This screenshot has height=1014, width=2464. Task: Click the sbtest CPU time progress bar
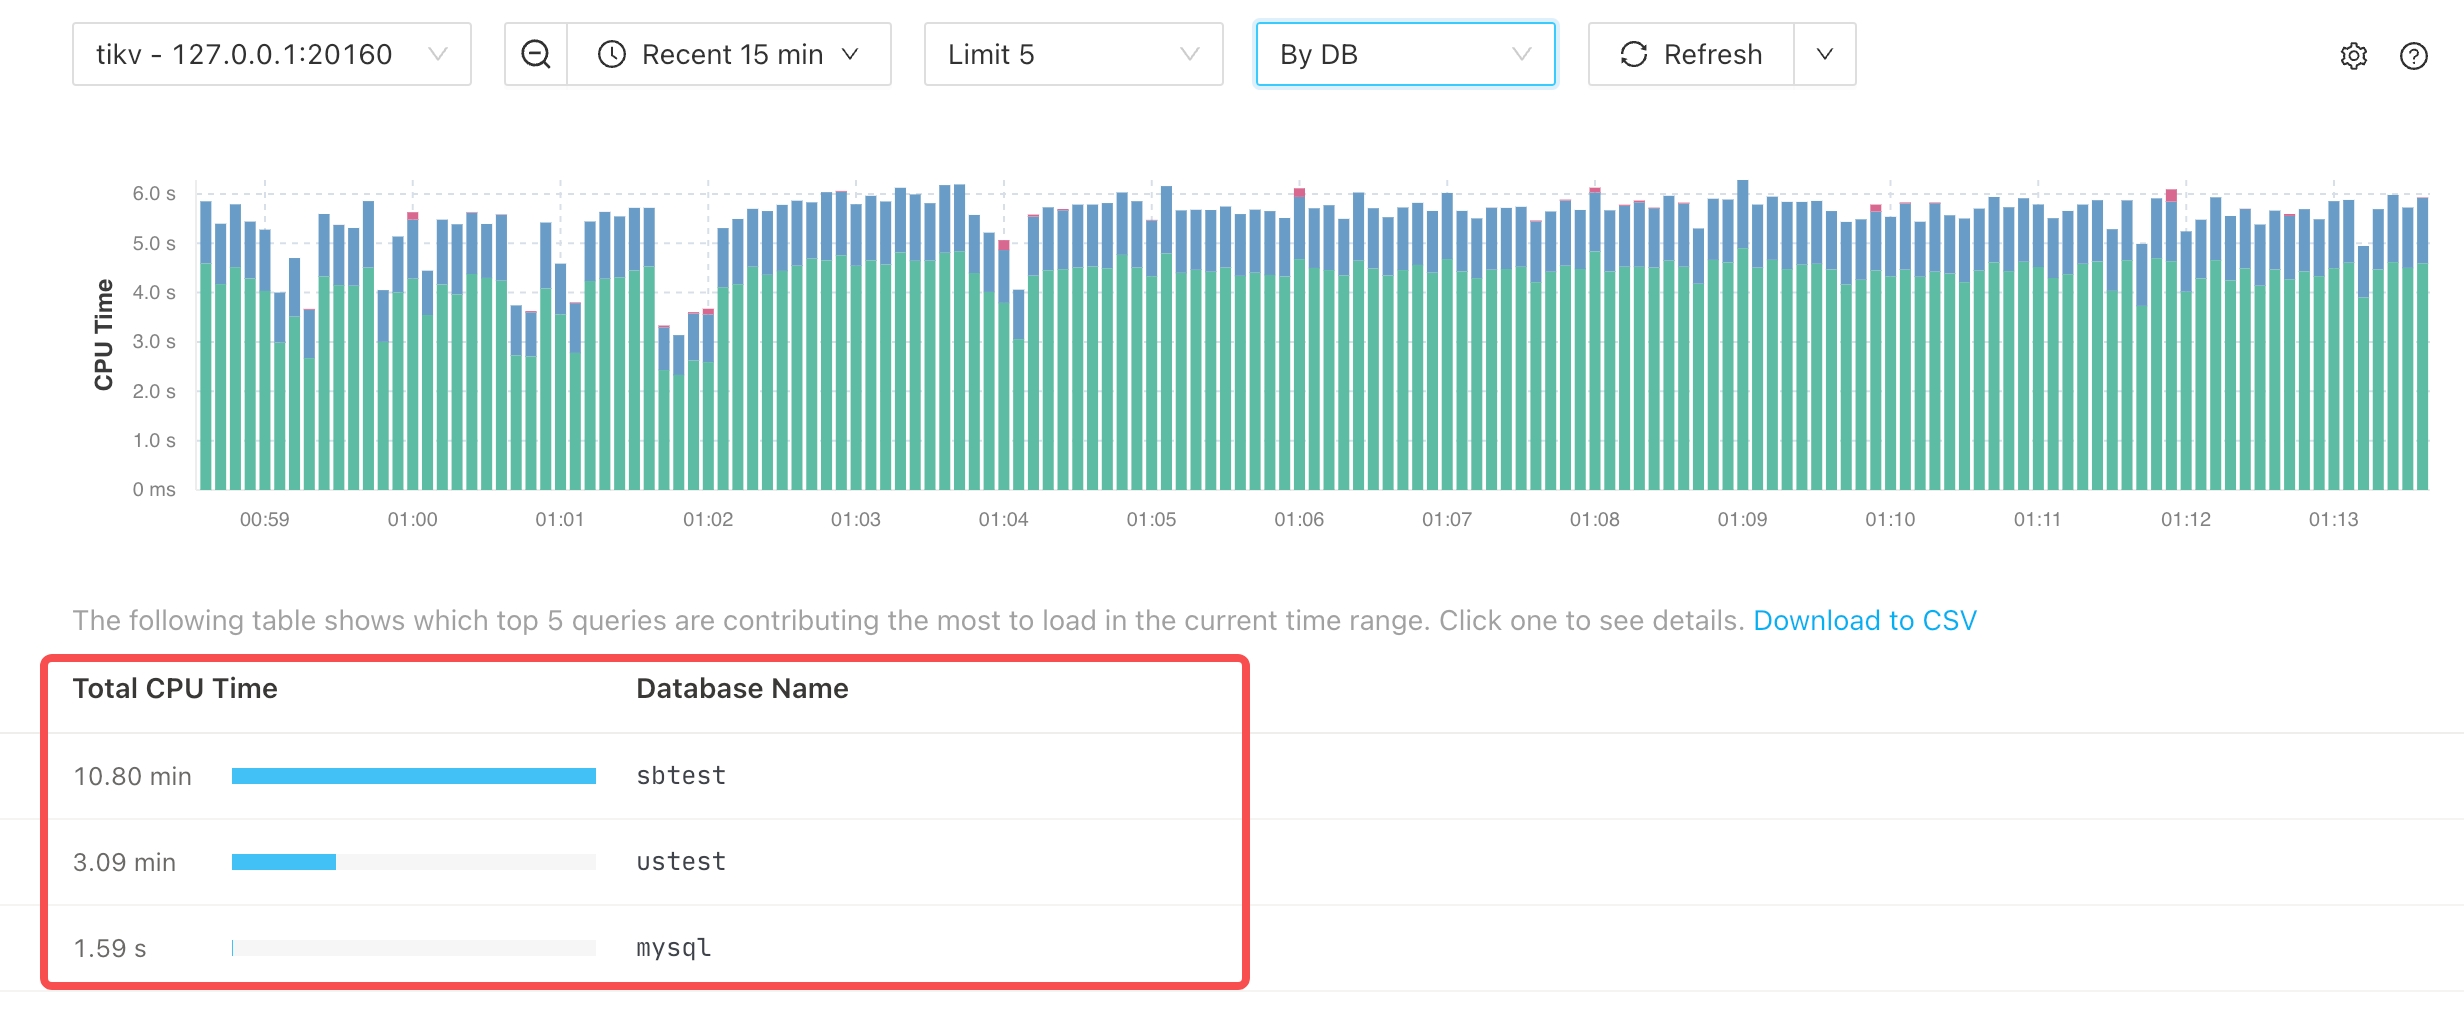(413, 776)
